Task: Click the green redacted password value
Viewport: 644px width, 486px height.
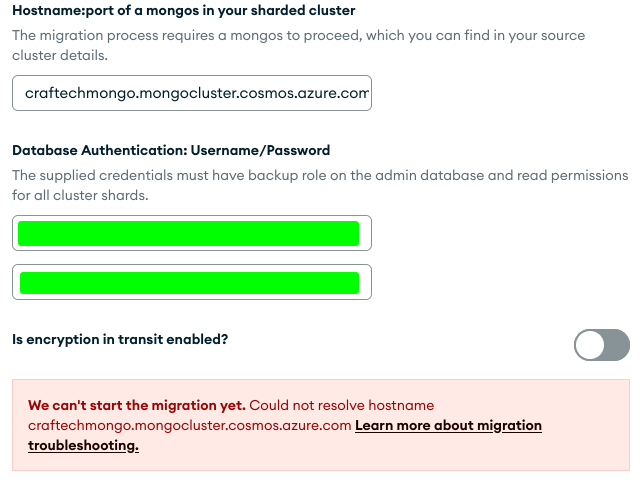Action: [x=188, y=282]
